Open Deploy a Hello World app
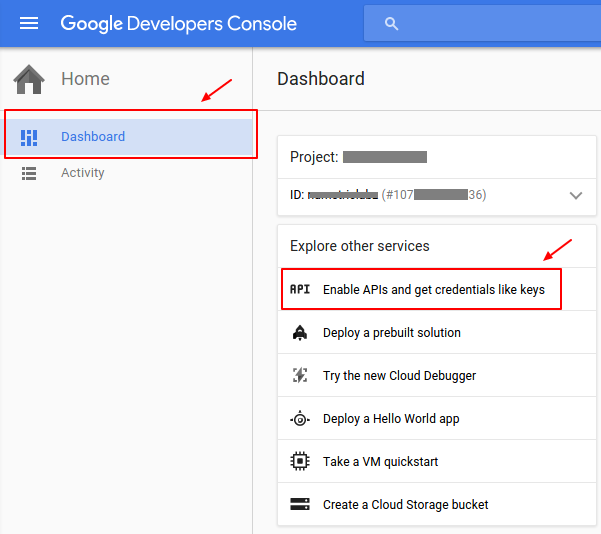 click(437, 418)
